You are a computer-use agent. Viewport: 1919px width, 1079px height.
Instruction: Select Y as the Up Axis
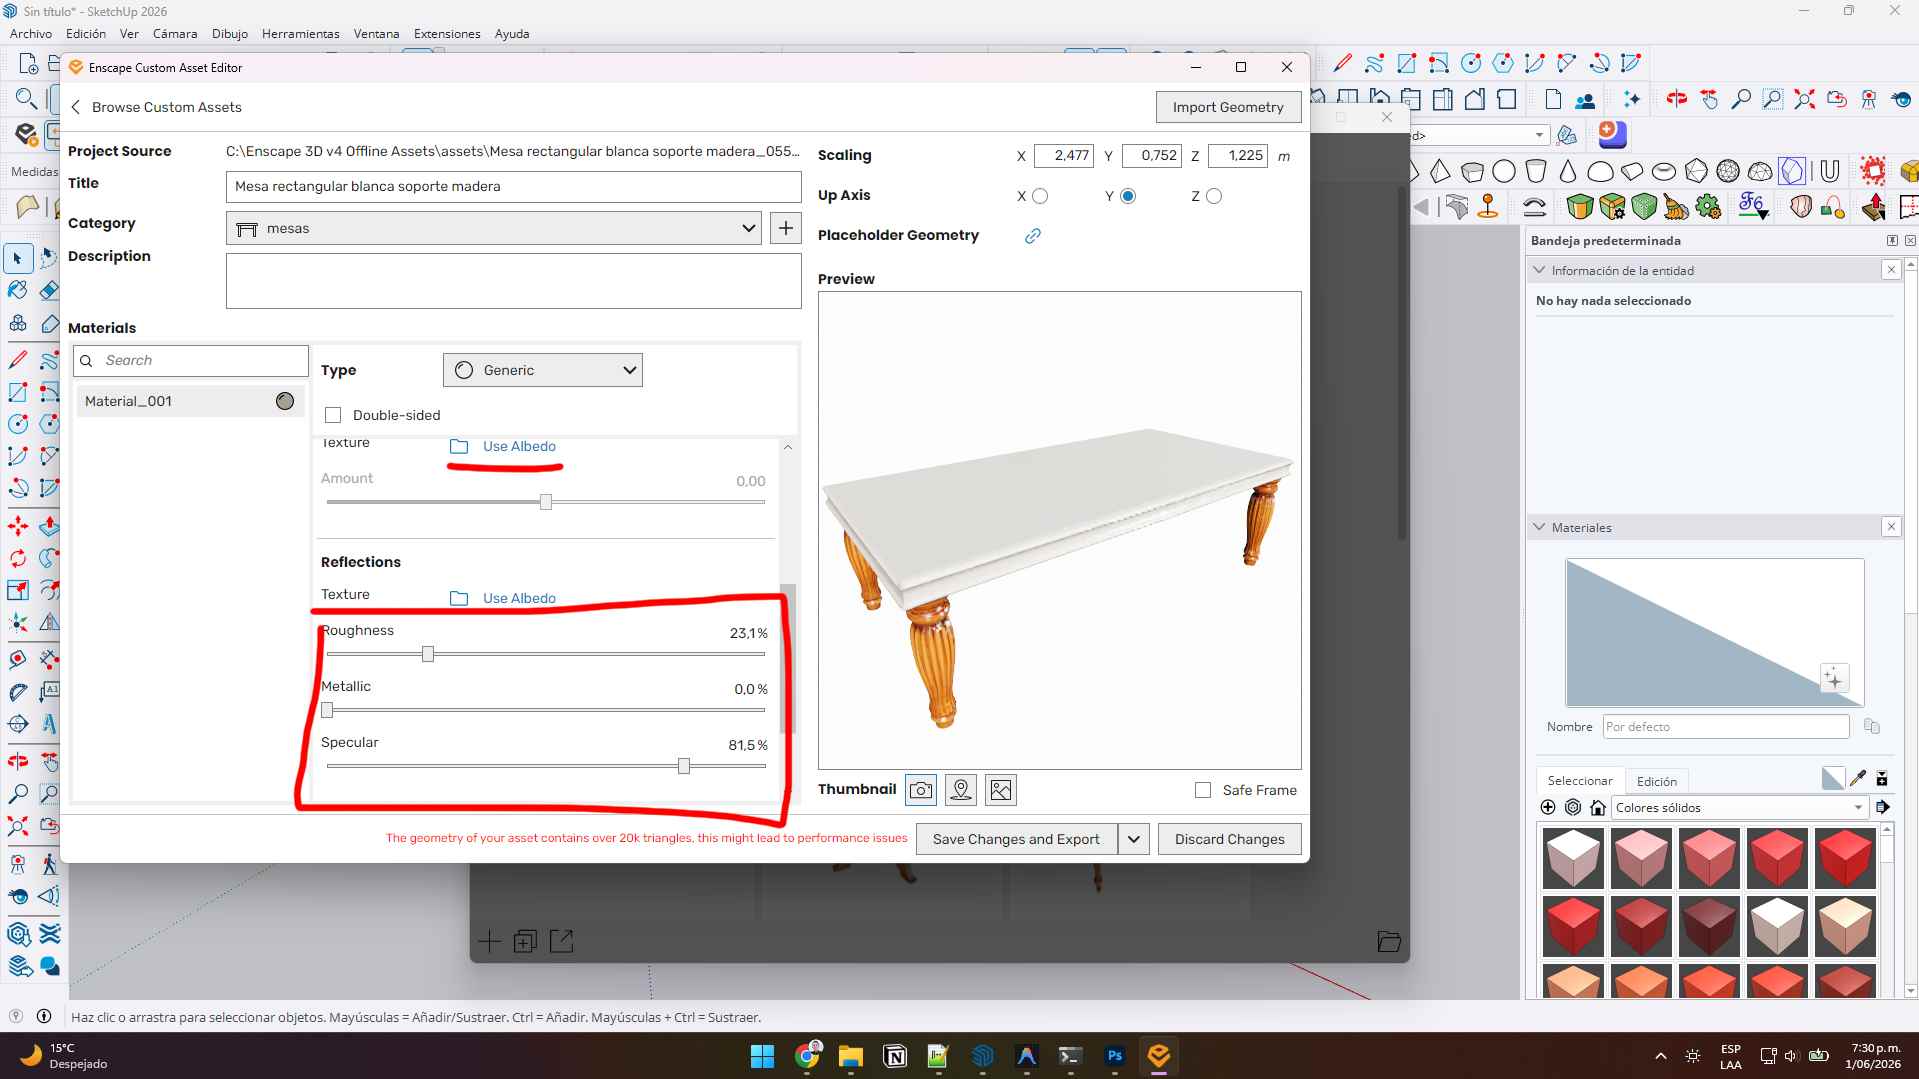click(x=1128, y=196)
